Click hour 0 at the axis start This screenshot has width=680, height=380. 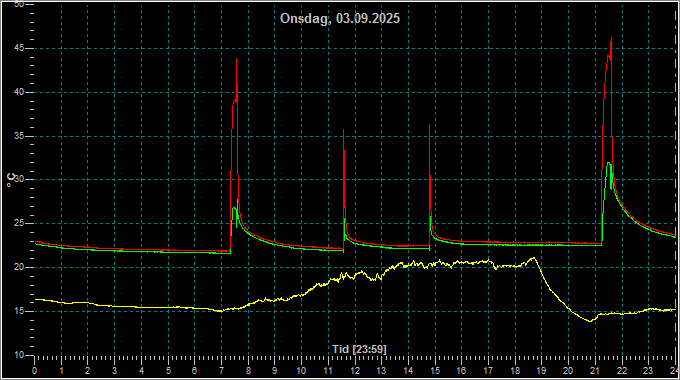click(x=35, y=371)
